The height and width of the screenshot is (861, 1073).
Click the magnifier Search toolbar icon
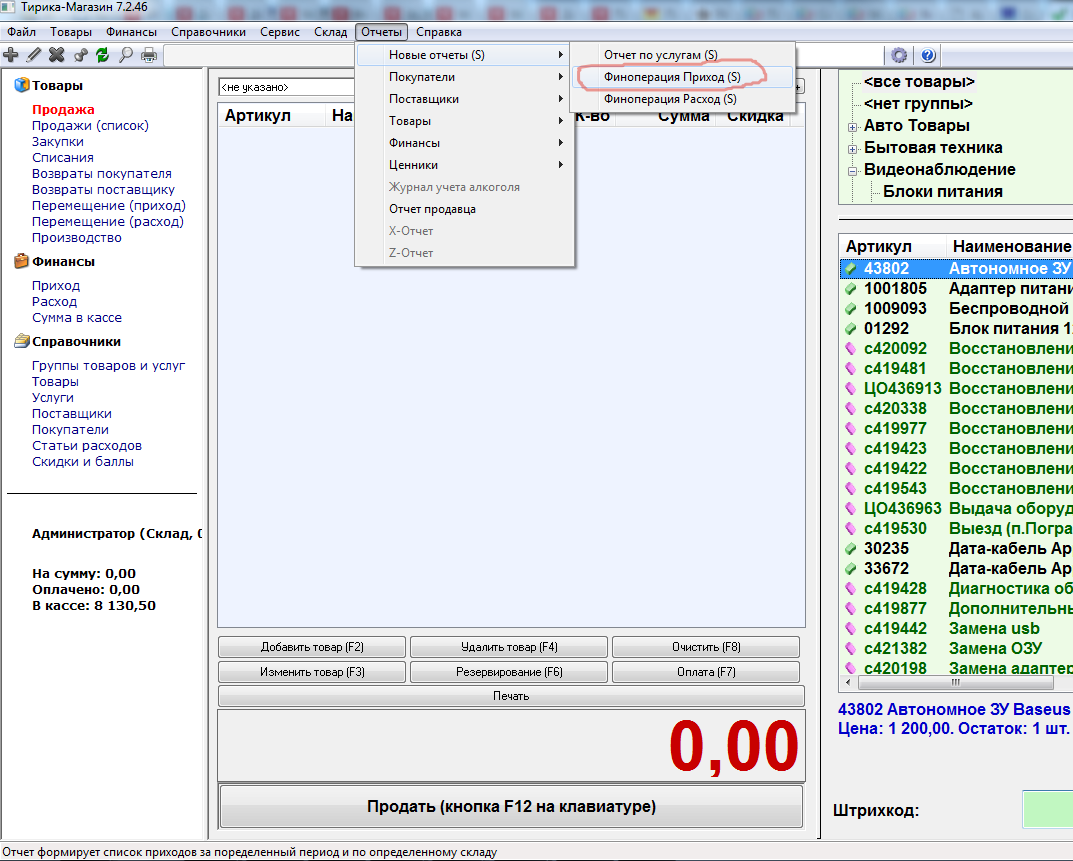point(126,55)
